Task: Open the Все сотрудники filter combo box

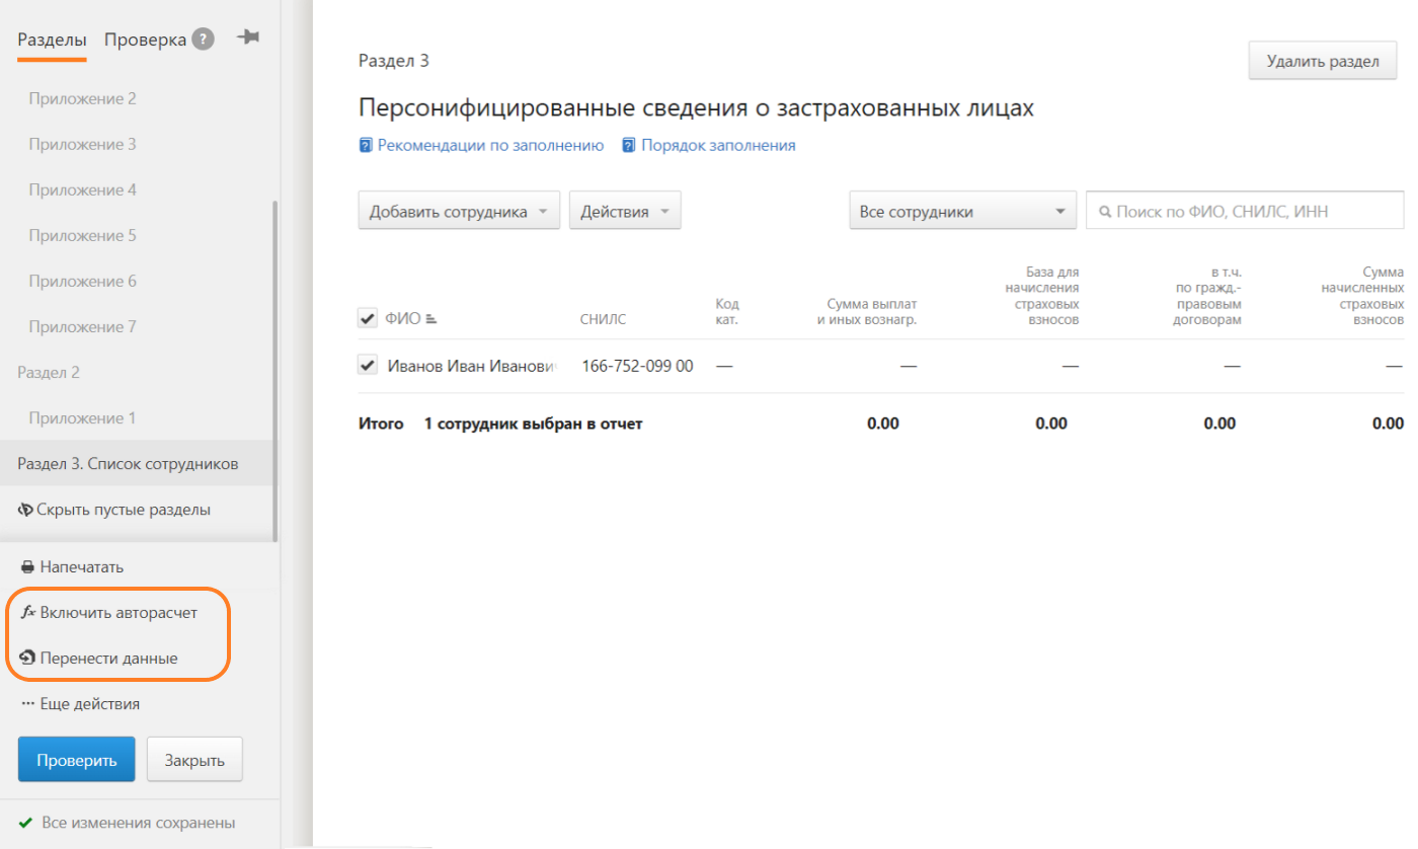Action: (961, 211)
